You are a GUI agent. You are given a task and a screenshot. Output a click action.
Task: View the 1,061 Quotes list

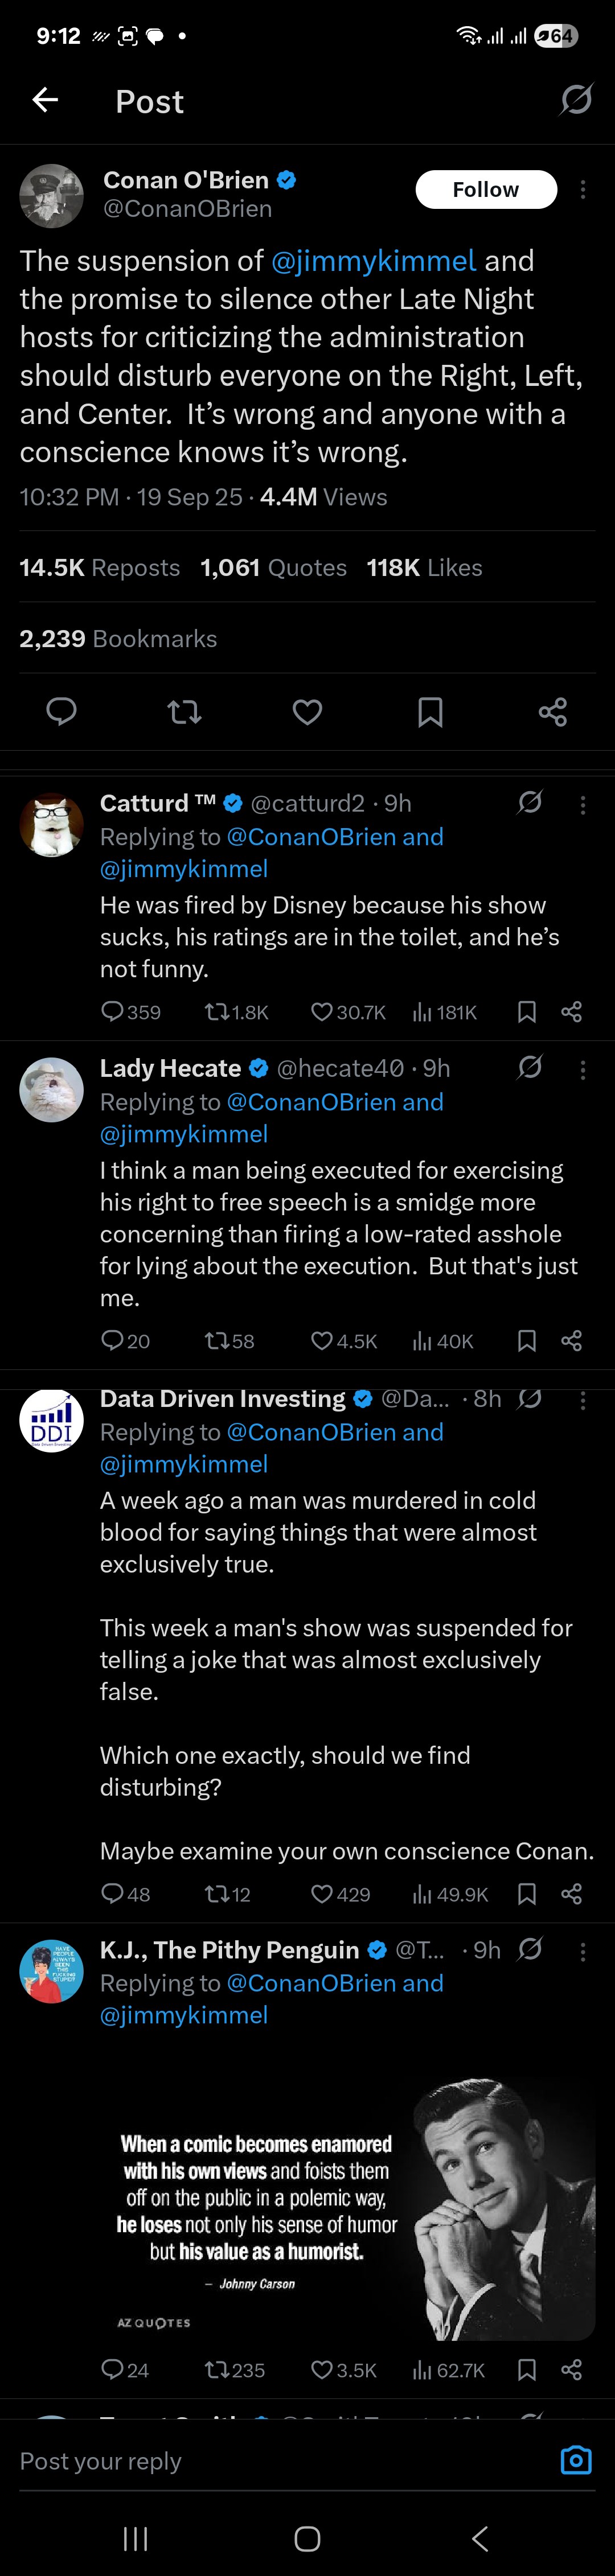tap(273, 568)
